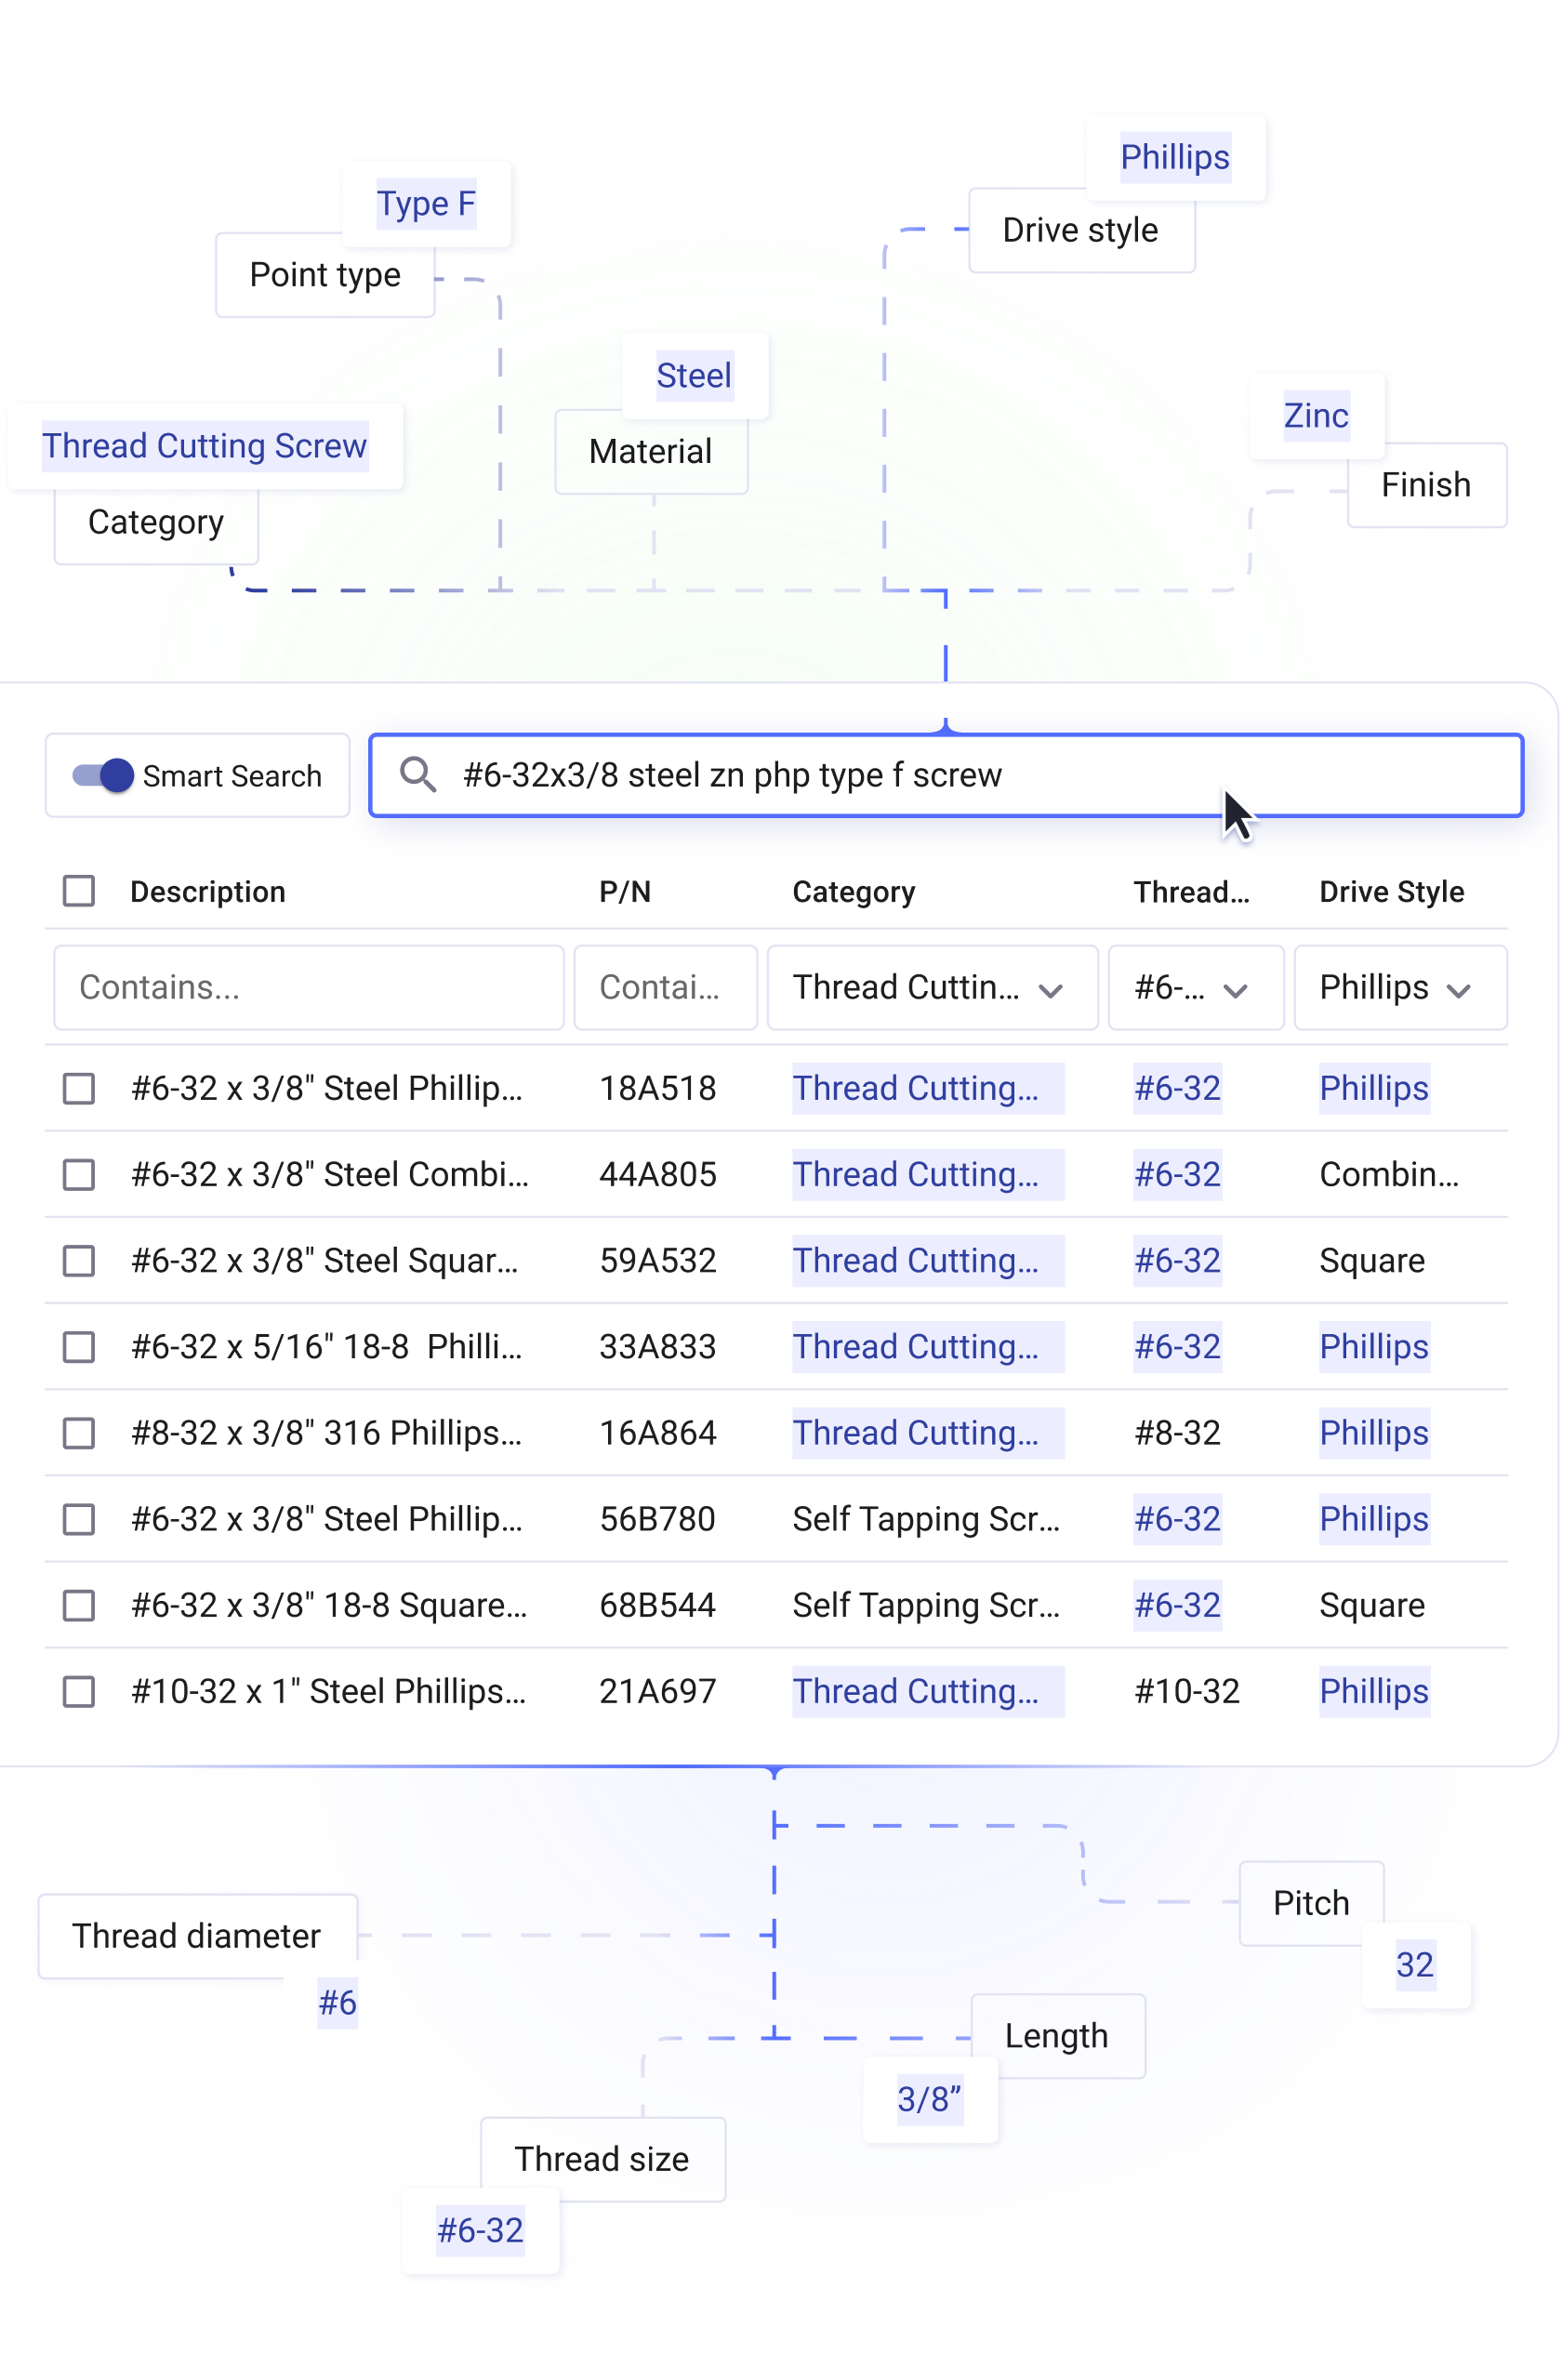Click the #6-32 chip in row 44A805
The width and height of the screenshot is (1562, 2380).
1177,1174
